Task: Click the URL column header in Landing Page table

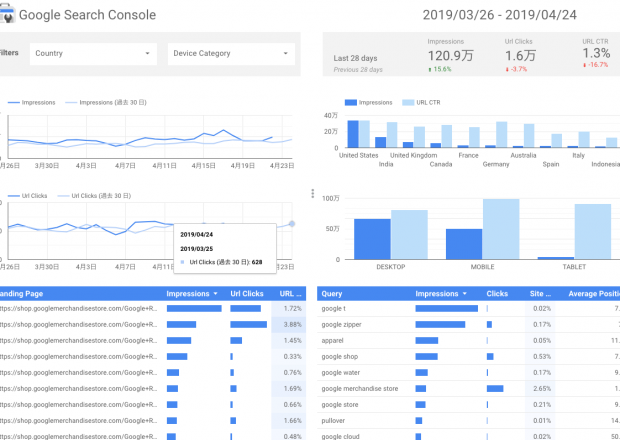Action: (x=290, y=294)
